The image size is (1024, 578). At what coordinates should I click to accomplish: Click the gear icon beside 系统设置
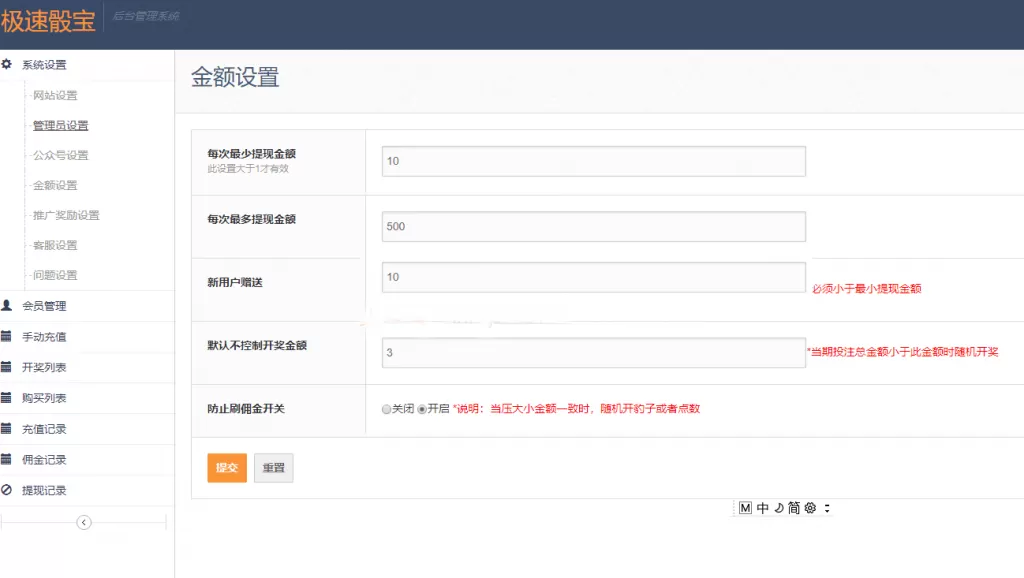point(7,64)
